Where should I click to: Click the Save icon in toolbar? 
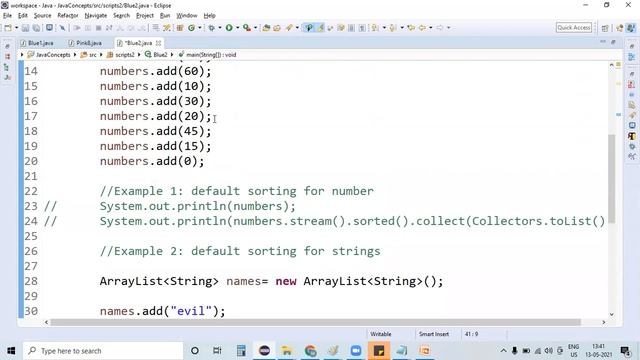[25, 28]
